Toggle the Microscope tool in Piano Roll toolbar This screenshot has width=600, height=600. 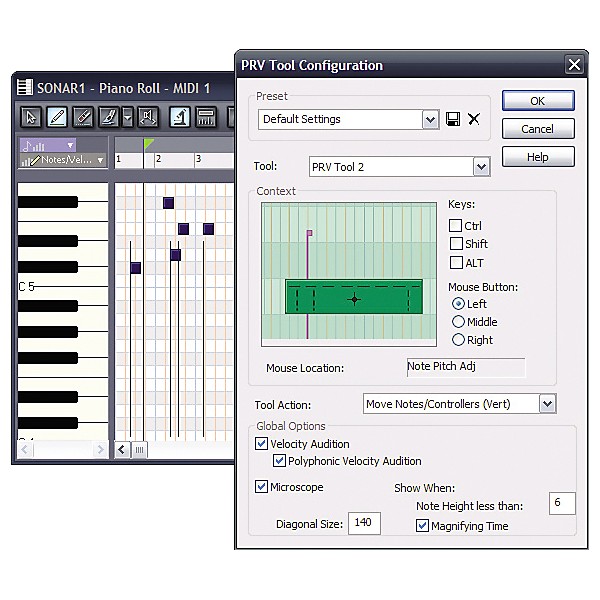click(x=180, y=117)
